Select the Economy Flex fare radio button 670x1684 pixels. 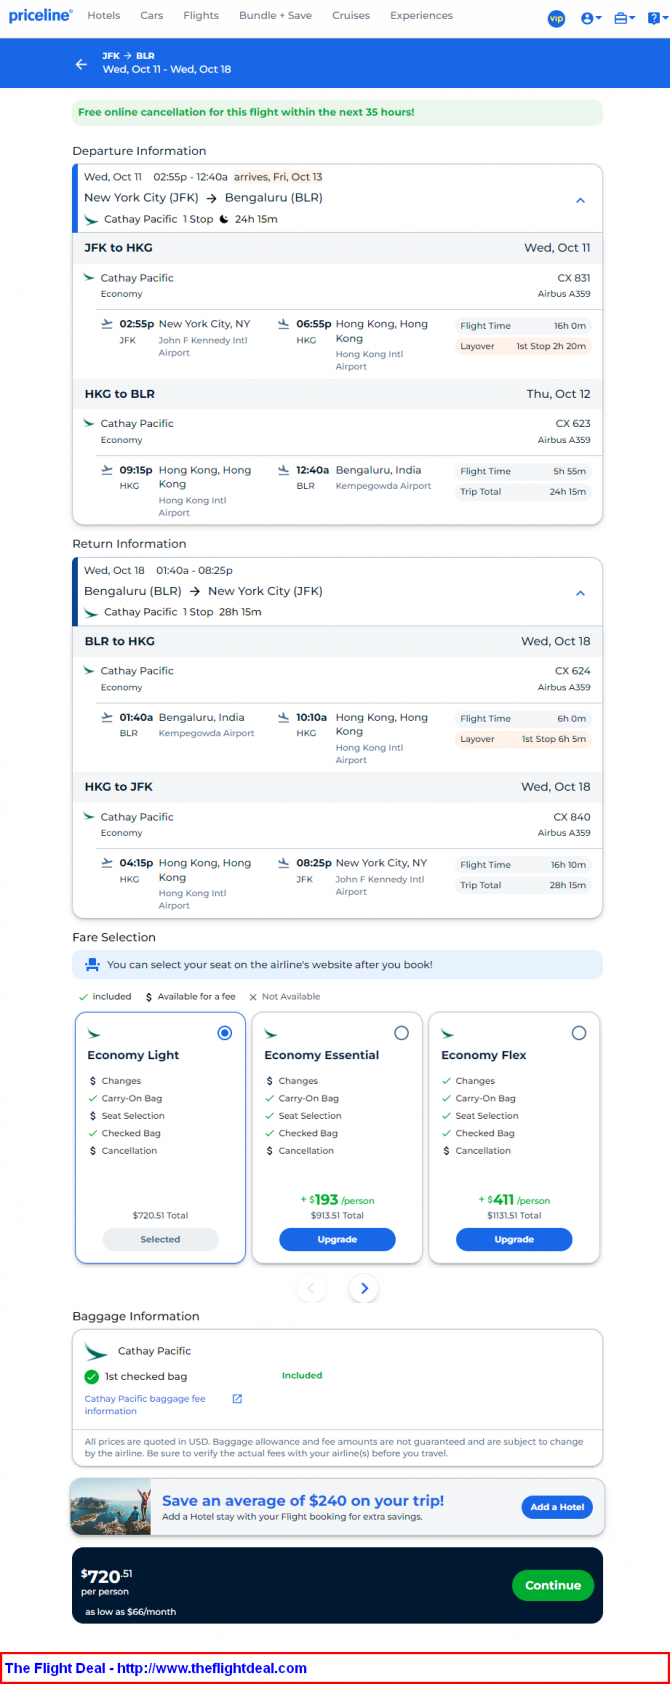579,1033
